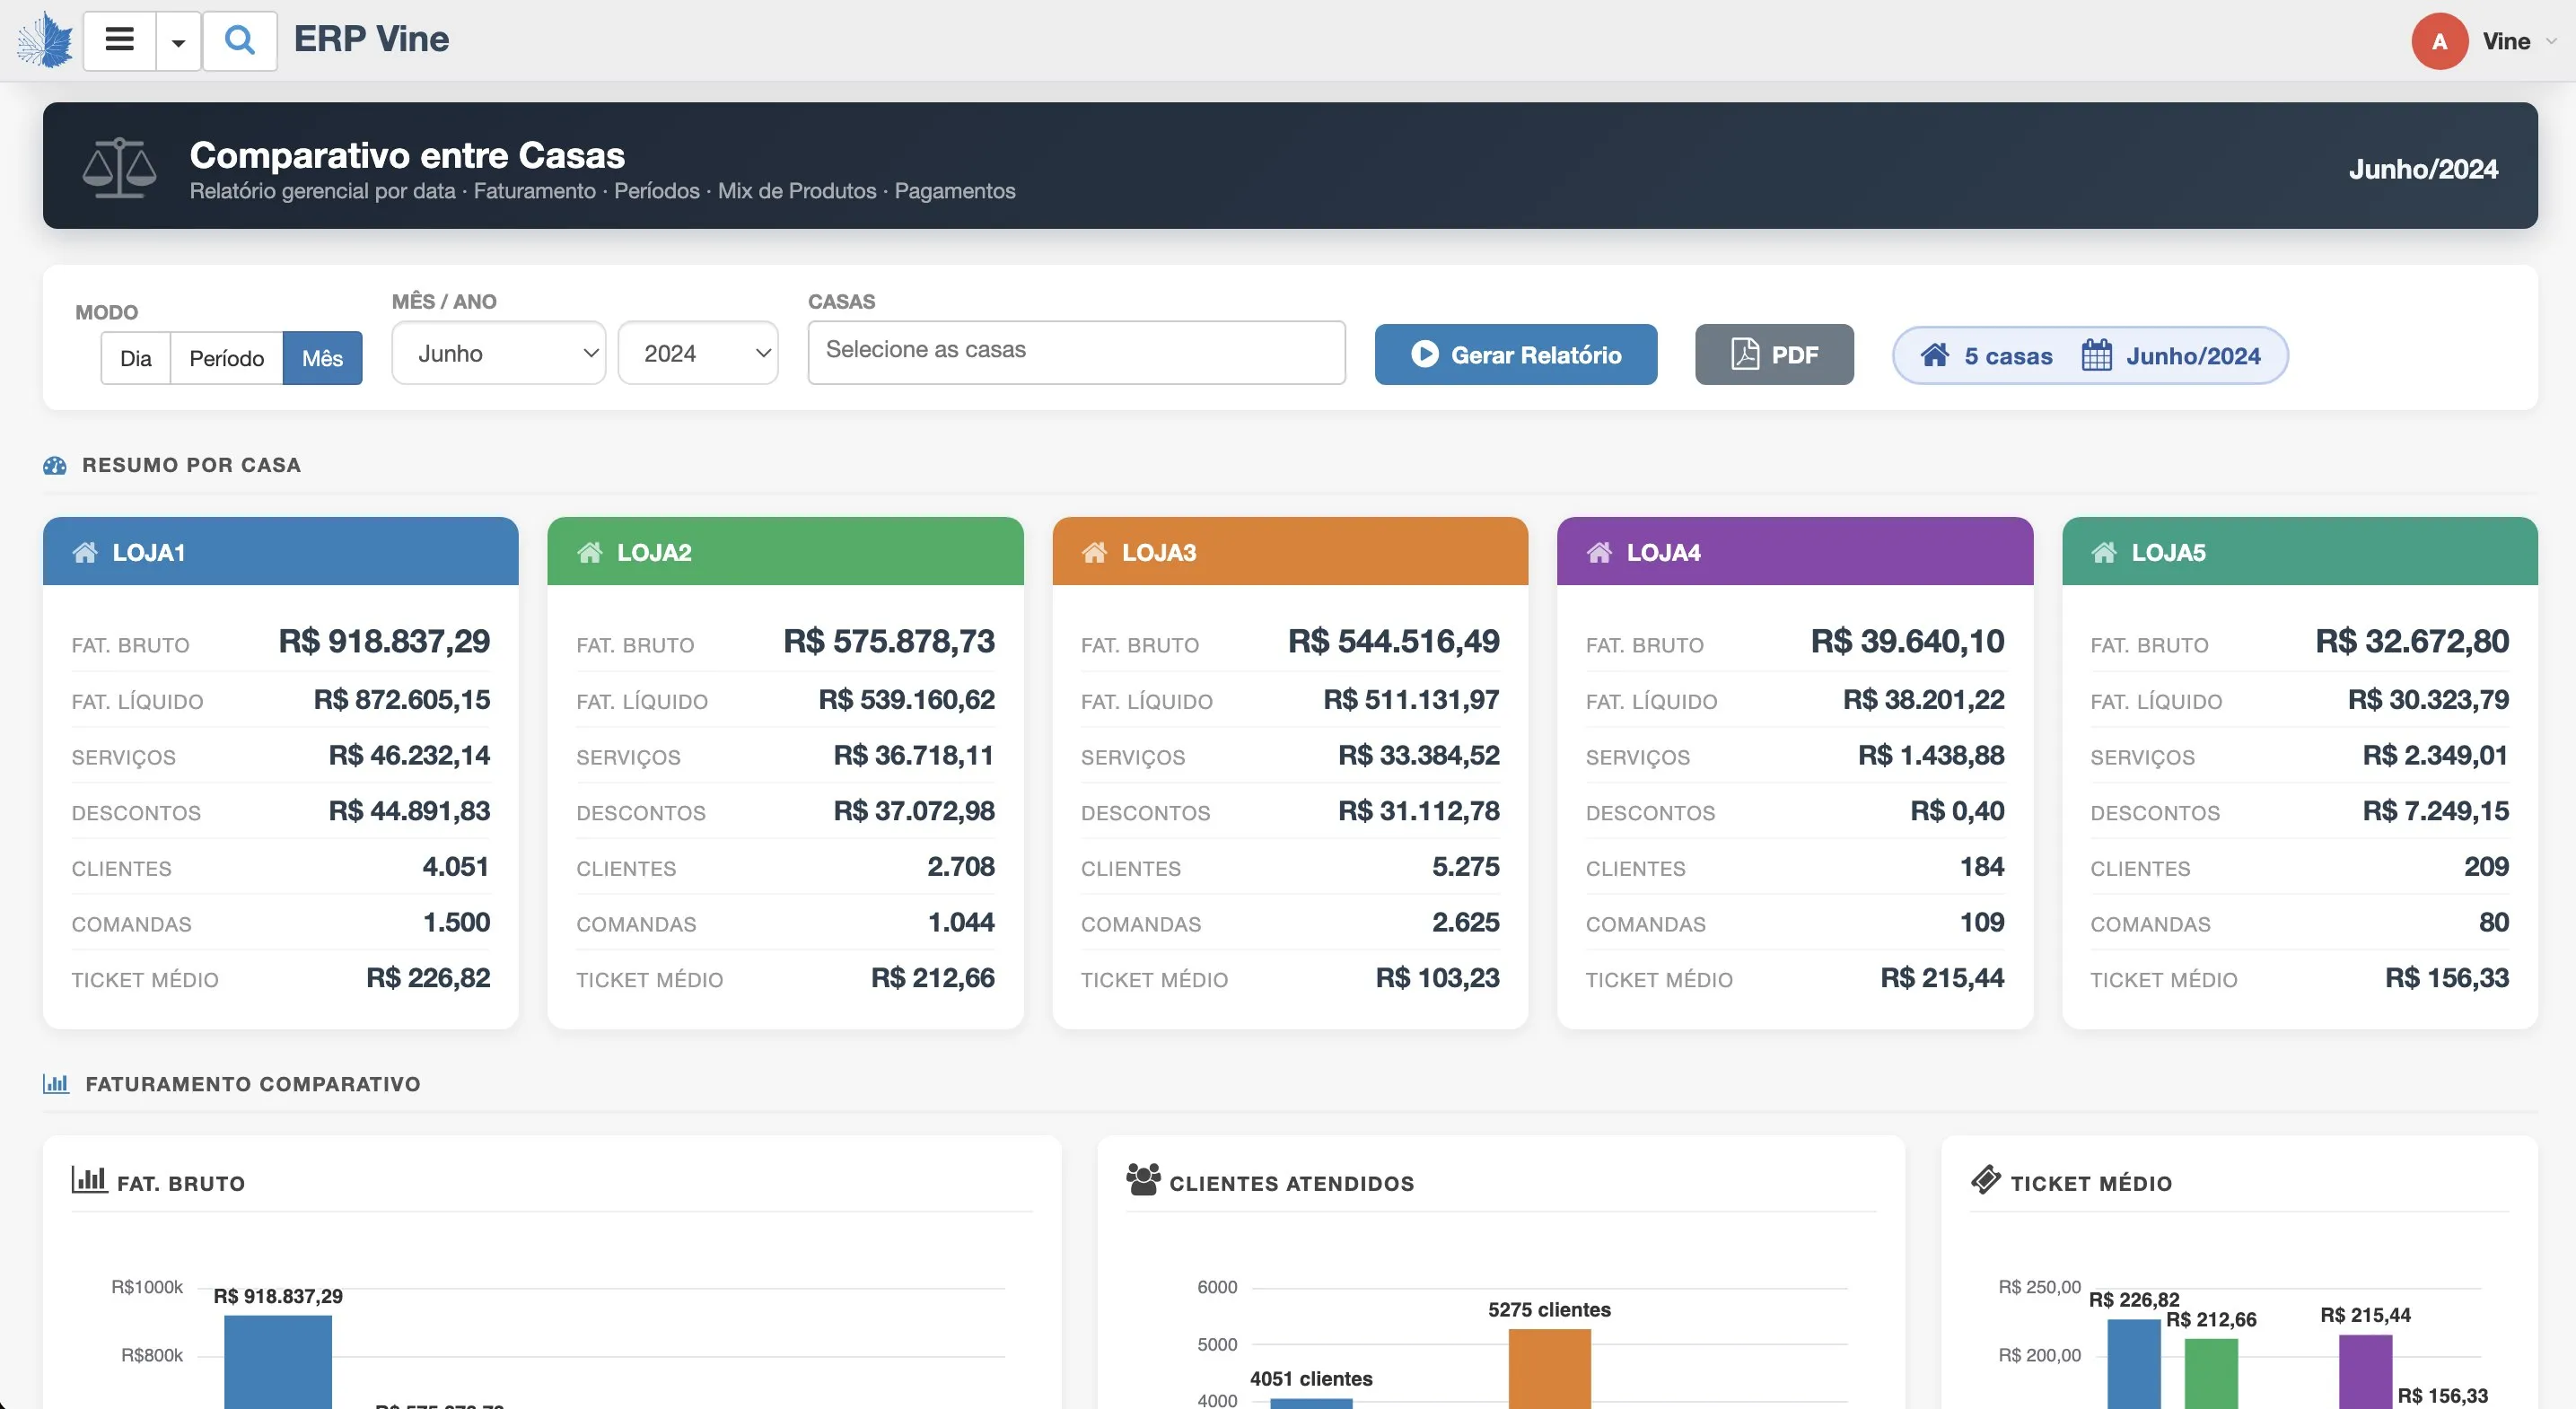Click the PDF file icon
Viewport: 2576px width, 1409px height.
click(1745, 354)
